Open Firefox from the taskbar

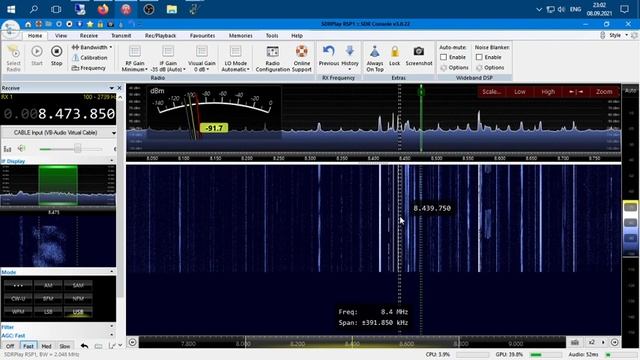point(103,9)
